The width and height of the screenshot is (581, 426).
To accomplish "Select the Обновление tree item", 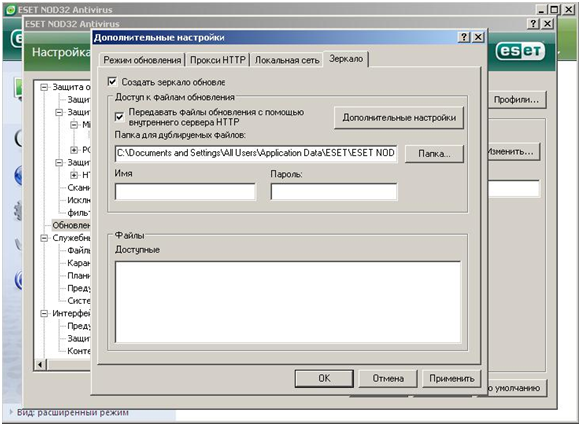I will (71, 225).
